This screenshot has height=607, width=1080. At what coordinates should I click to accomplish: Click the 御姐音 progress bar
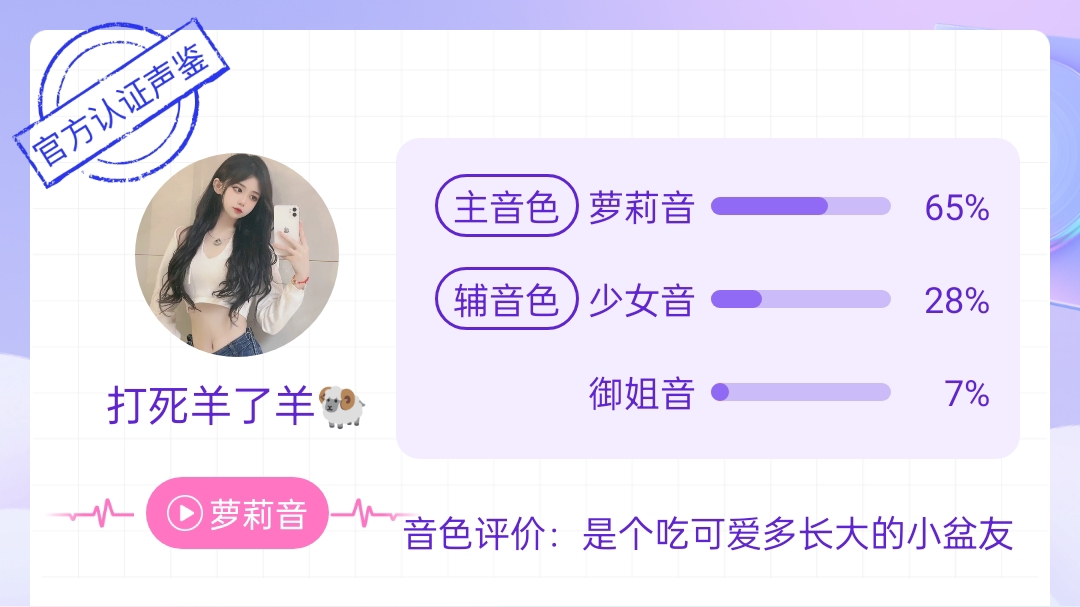point(800,392)
